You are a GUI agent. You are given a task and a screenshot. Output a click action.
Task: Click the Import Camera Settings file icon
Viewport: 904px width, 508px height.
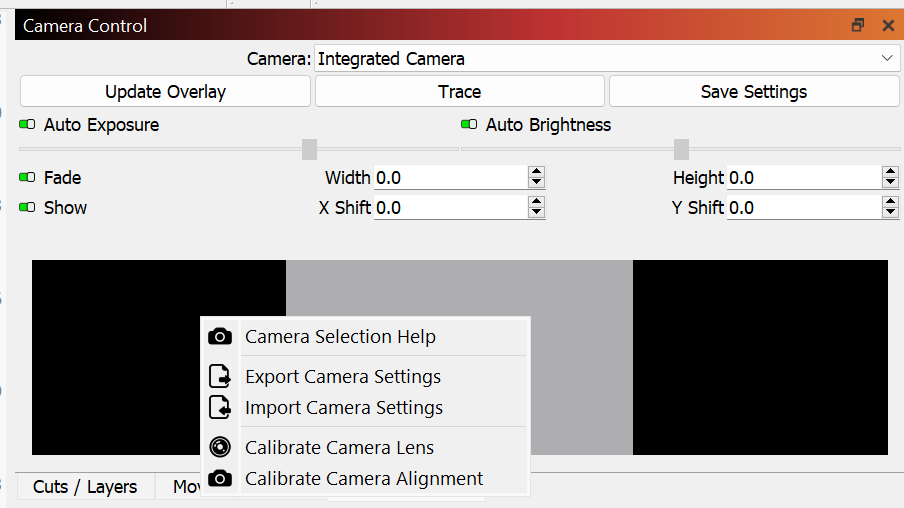pyautogui.click(x=220, y=407)
